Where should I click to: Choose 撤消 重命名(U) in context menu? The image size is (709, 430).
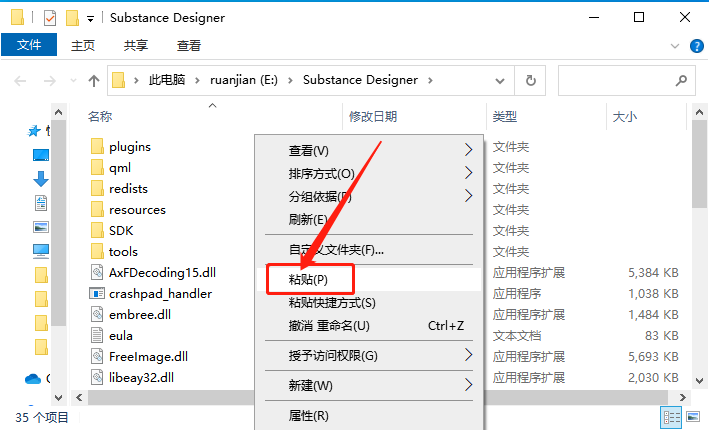(x=369, y=326)
